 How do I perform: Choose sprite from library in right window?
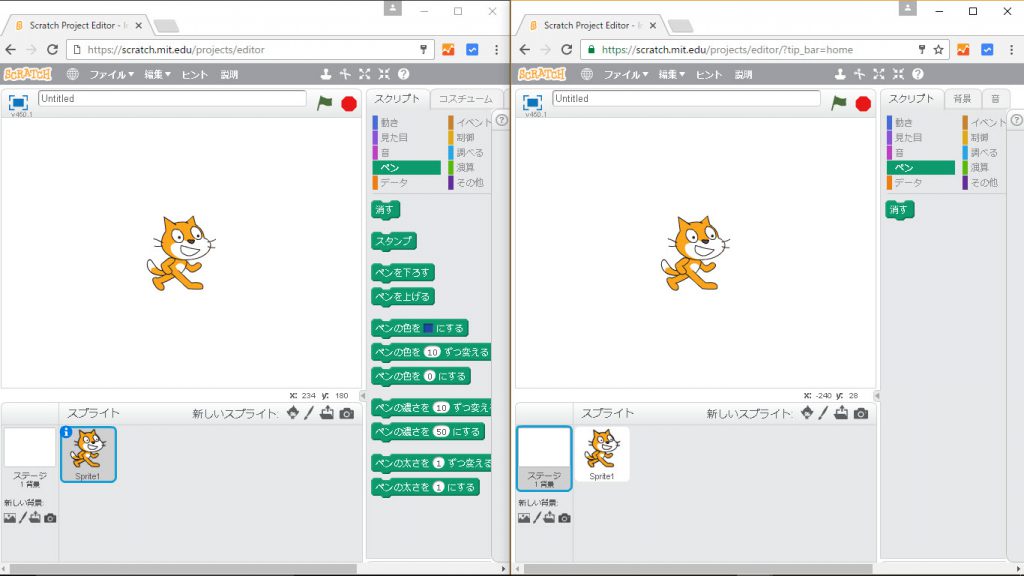click(x=807, y=413)
